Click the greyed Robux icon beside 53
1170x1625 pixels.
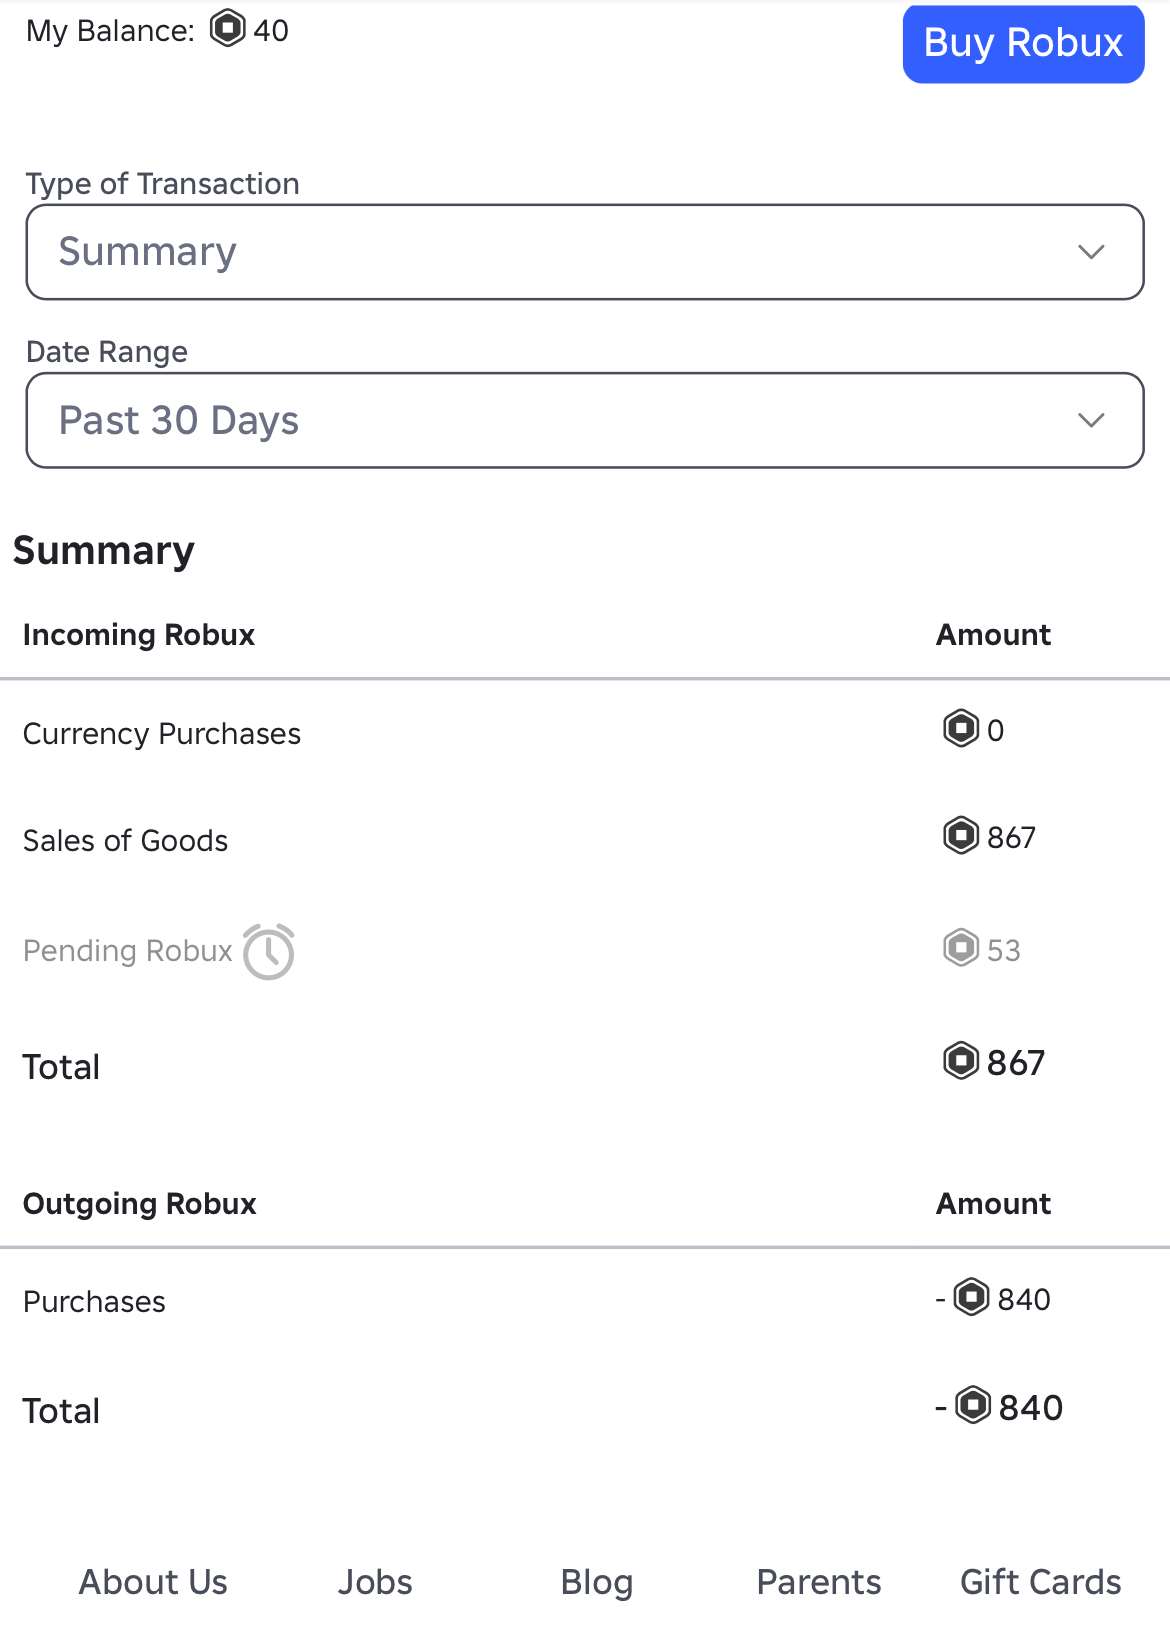[961, 947]
